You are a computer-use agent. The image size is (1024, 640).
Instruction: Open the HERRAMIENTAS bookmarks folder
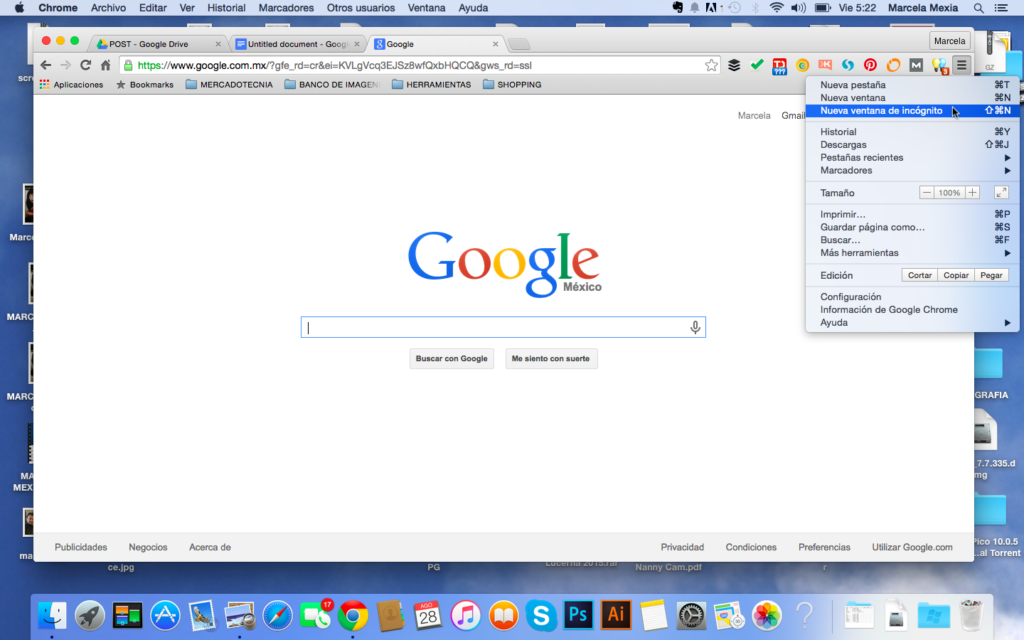coord(432,85)
